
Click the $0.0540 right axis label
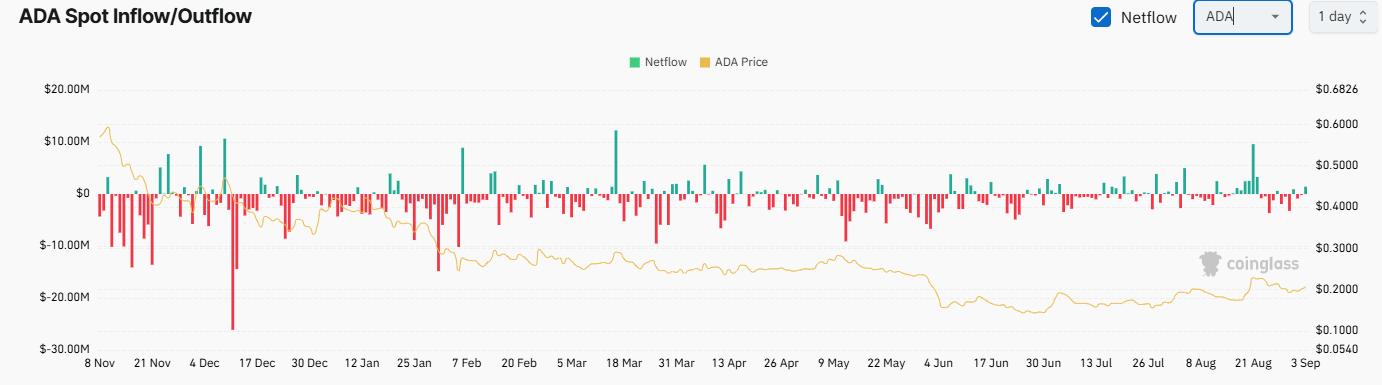coord(1338,349)
